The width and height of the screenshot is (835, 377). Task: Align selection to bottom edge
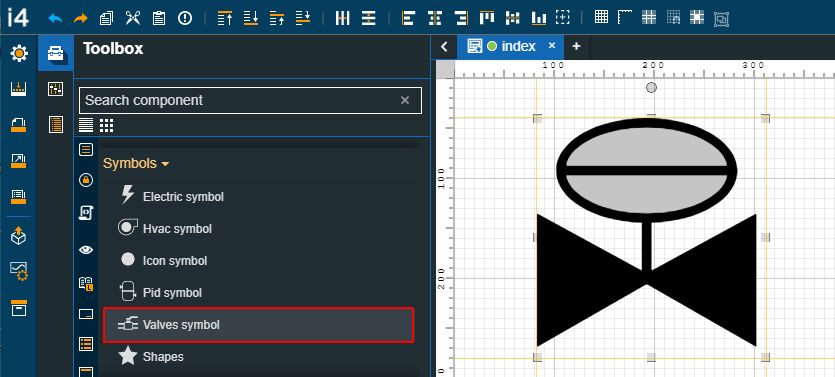coord(539,18)
